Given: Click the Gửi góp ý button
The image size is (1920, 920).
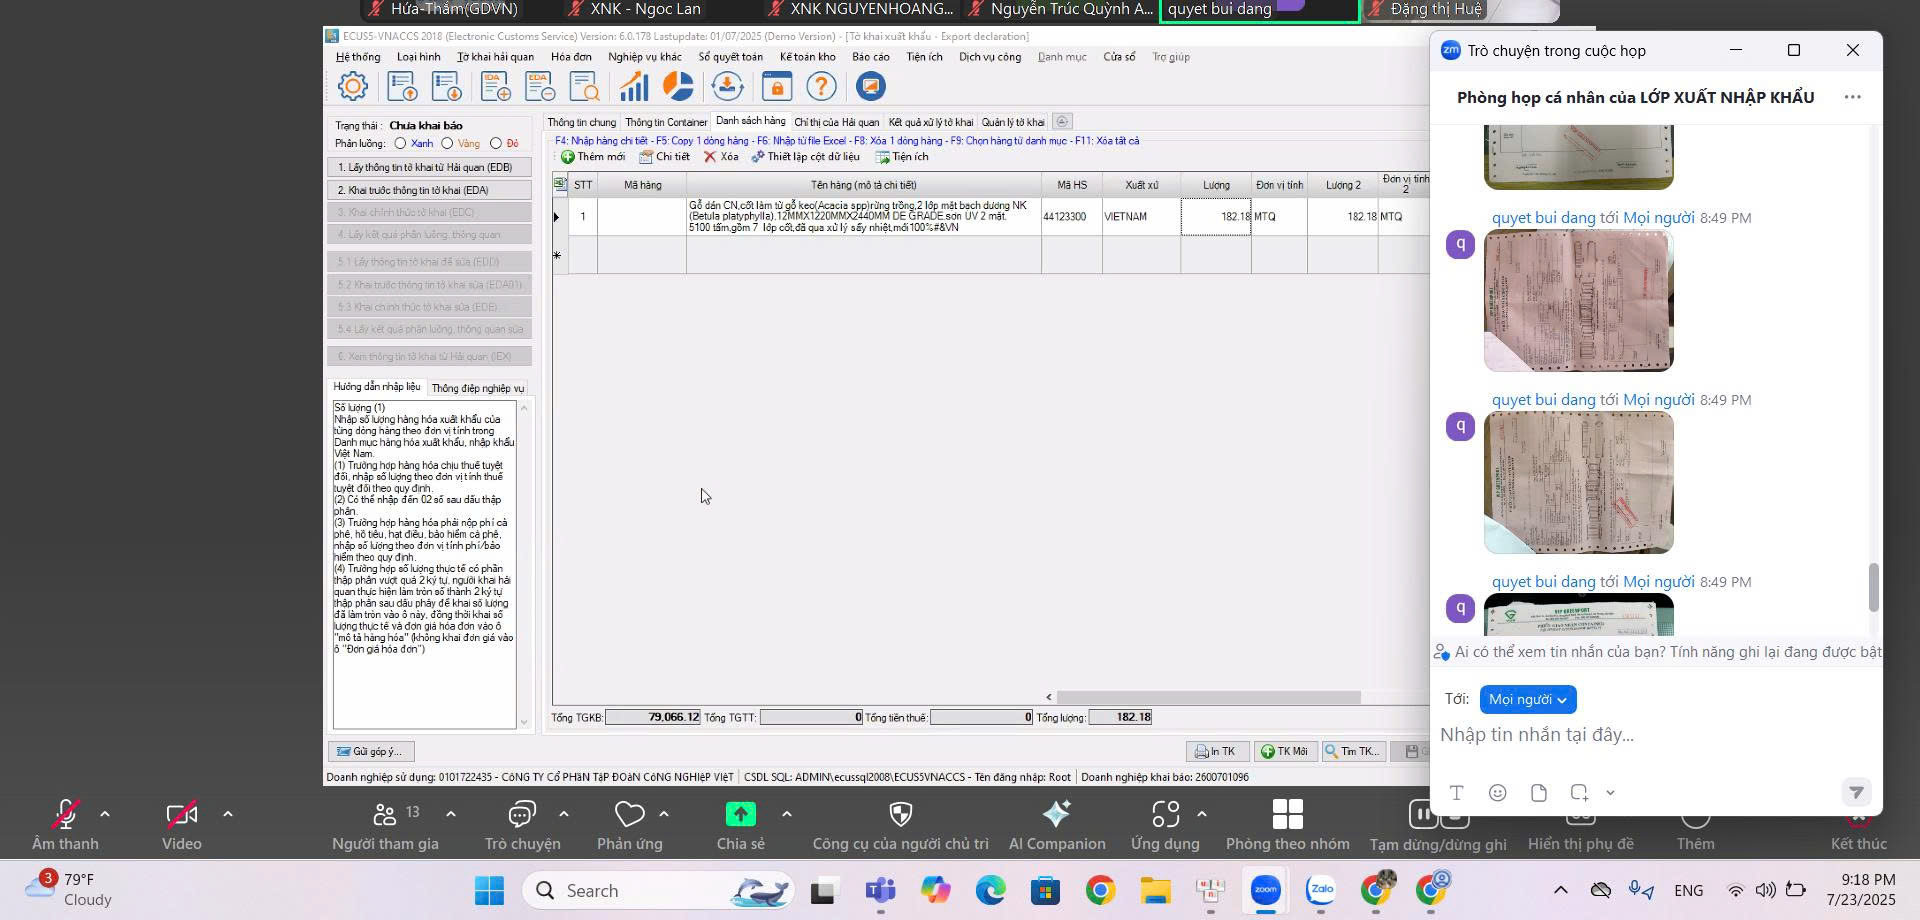Looking at the screenshot, I should (370, 752).
